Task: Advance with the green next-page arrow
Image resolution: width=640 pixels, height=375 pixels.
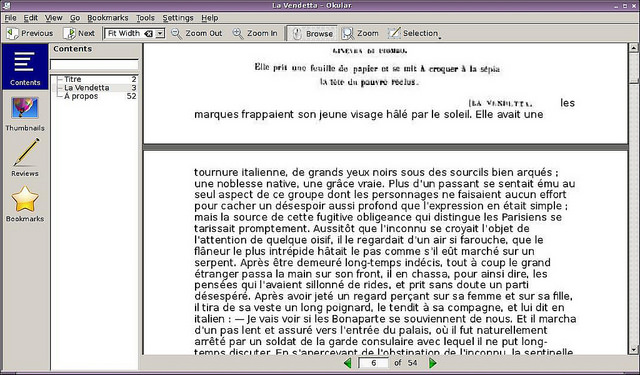Action: click(x=433, y=363)
